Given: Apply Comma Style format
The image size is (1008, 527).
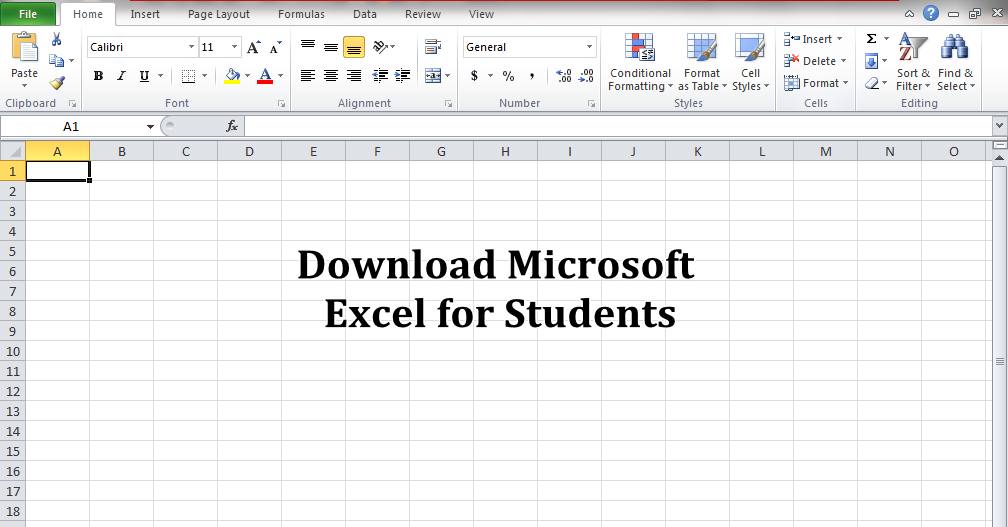Looking at the screenshot, I should click(x=532, y=76).
